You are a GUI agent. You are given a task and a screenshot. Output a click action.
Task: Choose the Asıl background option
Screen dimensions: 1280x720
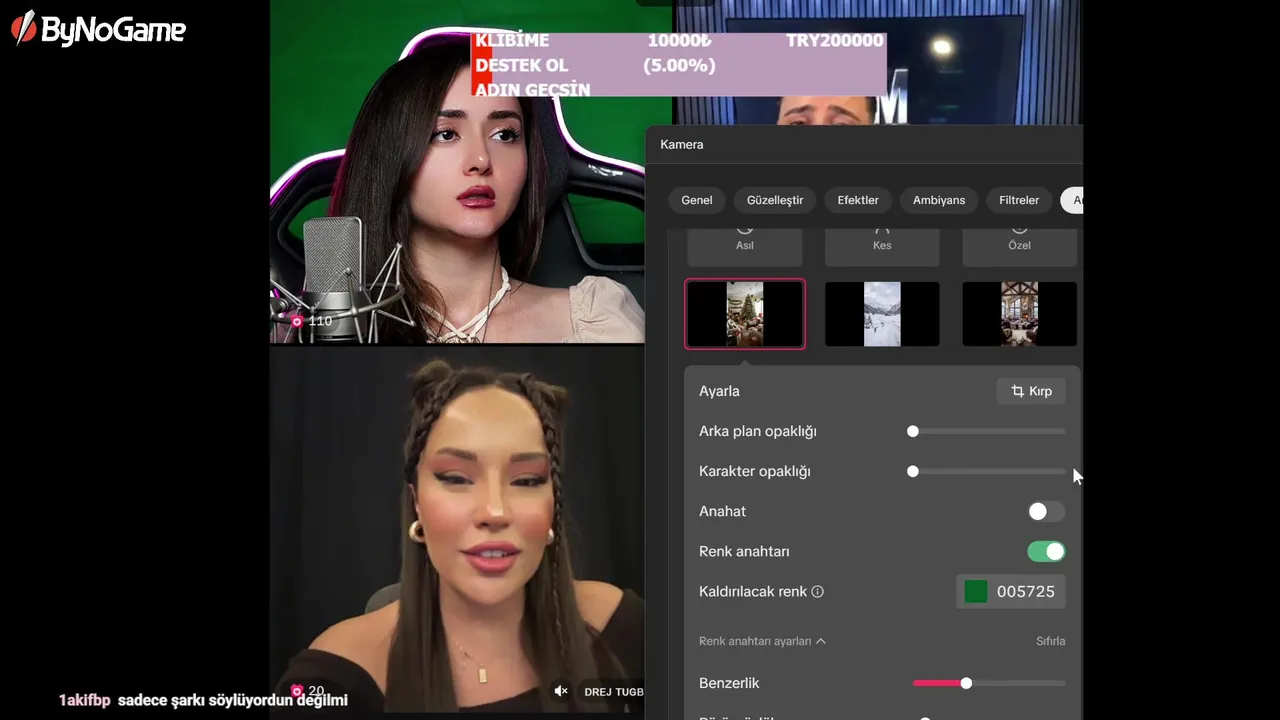745,246
